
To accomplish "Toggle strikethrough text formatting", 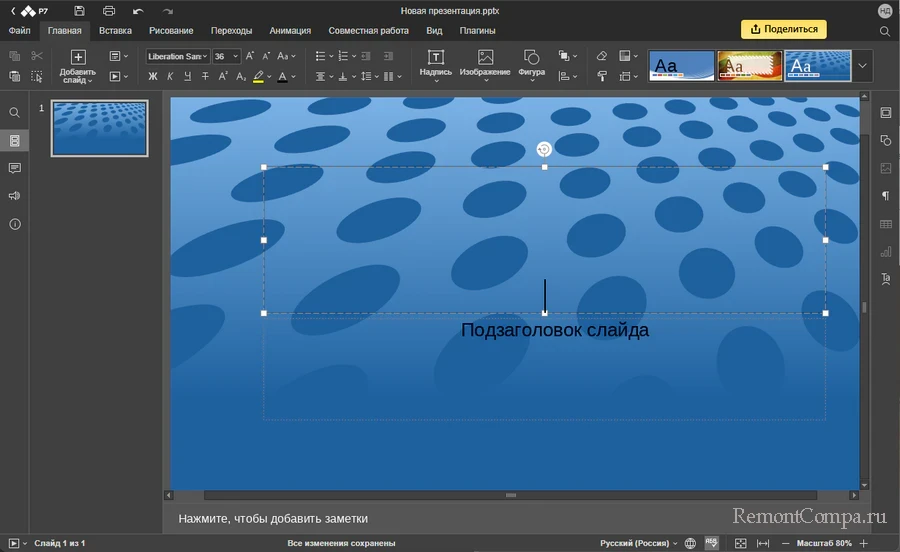I will click(205, 76).
